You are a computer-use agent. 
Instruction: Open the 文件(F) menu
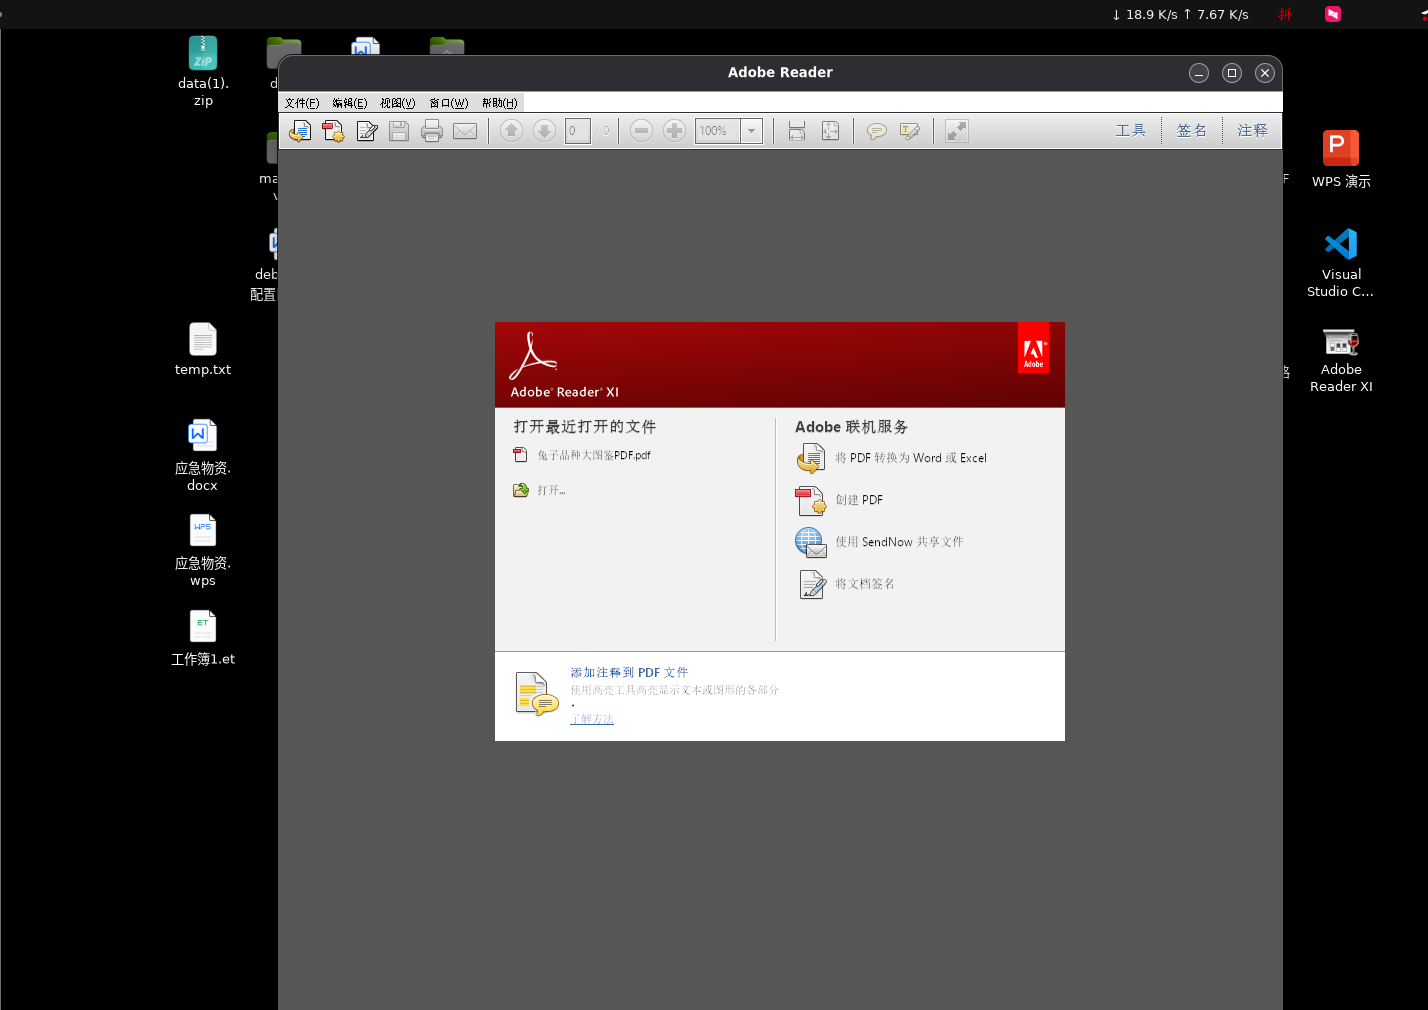coord(302,103)
